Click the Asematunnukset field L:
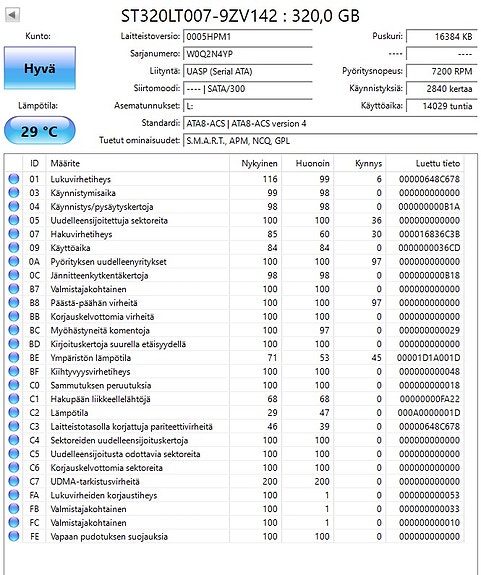The height and width of the screenshot is (575, 481). click(x=247, y=106)
